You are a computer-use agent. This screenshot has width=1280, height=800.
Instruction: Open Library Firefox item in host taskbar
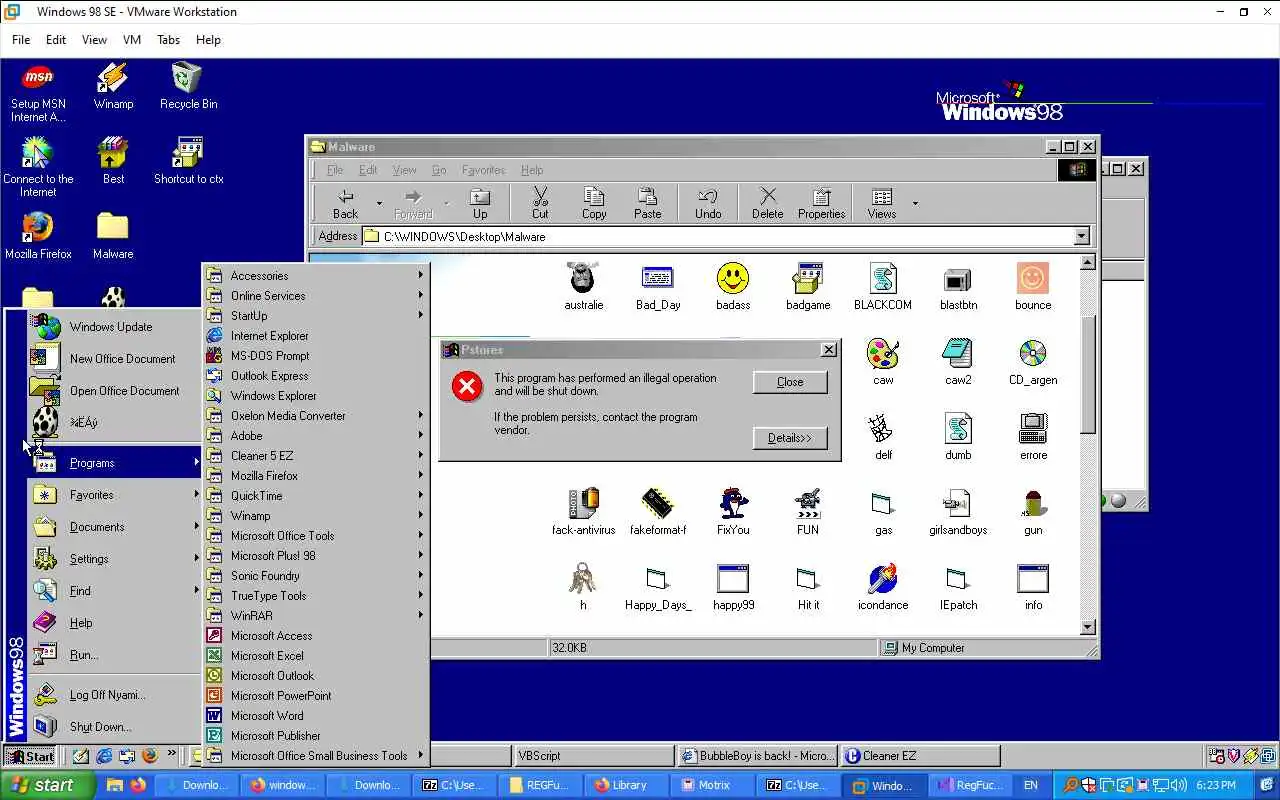pyautogui.click(x=627, y=785)
